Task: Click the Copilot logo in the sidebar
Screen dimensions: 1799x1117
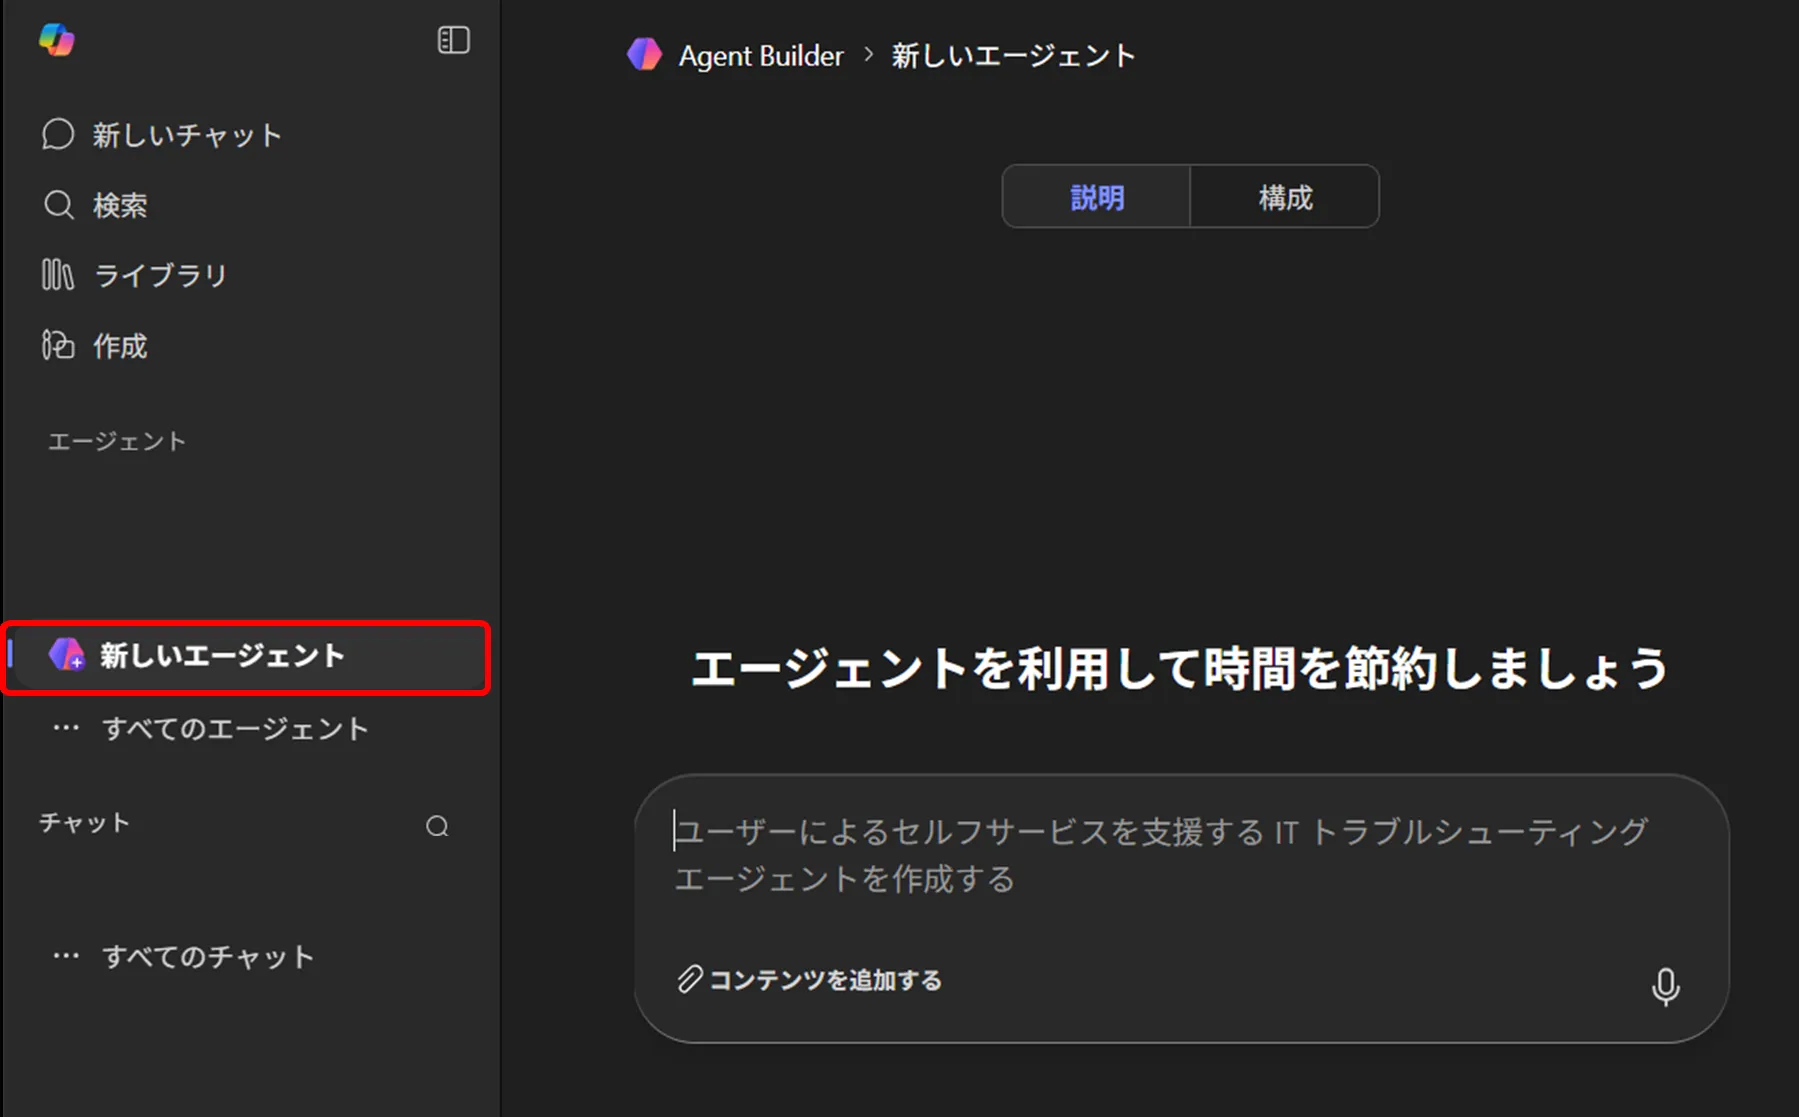Action: pyautogui.click(x=57, y=41)
